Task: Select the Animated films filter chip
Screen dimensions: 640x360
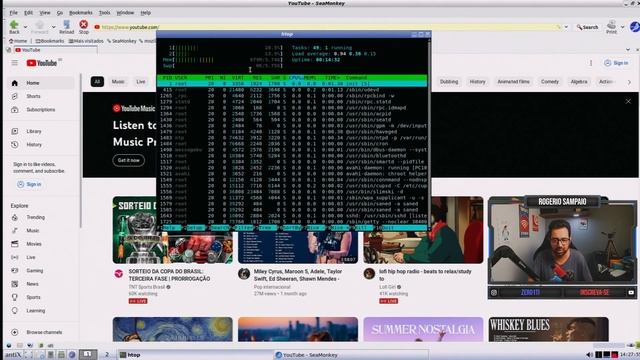Action: 513,82
